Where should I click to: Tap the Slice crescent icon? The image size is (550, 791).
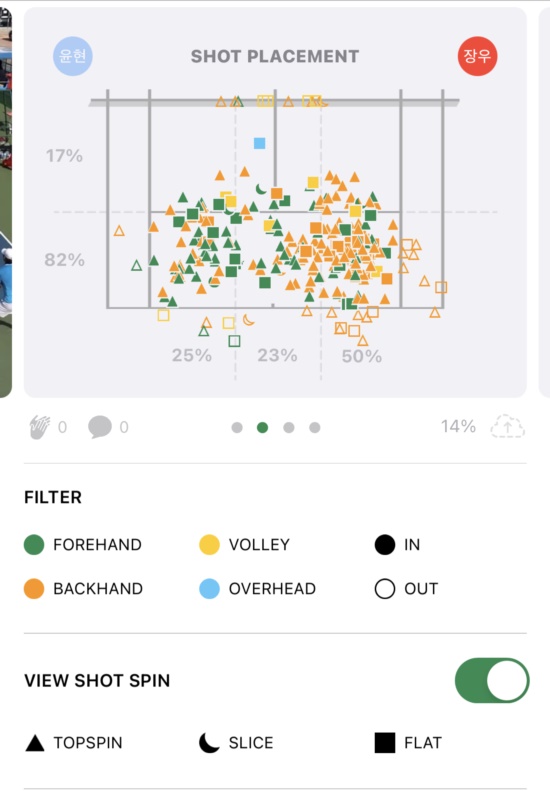(209, 743)
